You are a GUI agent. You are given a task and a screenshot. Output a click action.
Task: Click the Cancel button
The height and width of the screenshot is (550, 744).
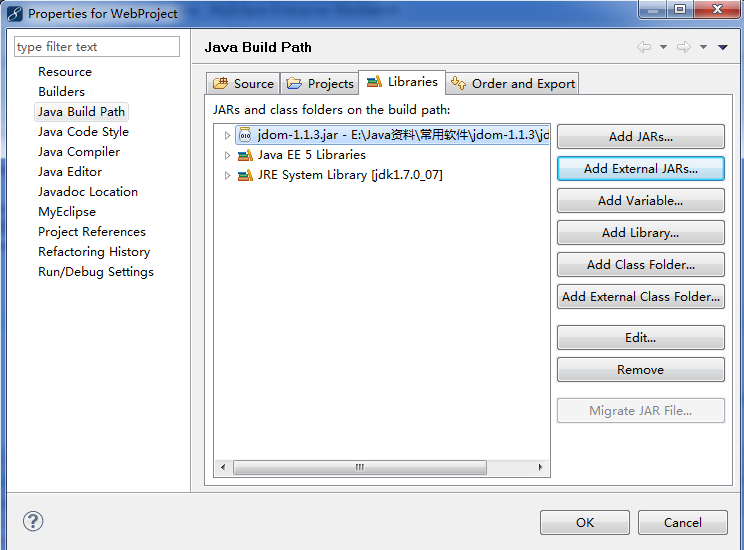click(682, 522)
